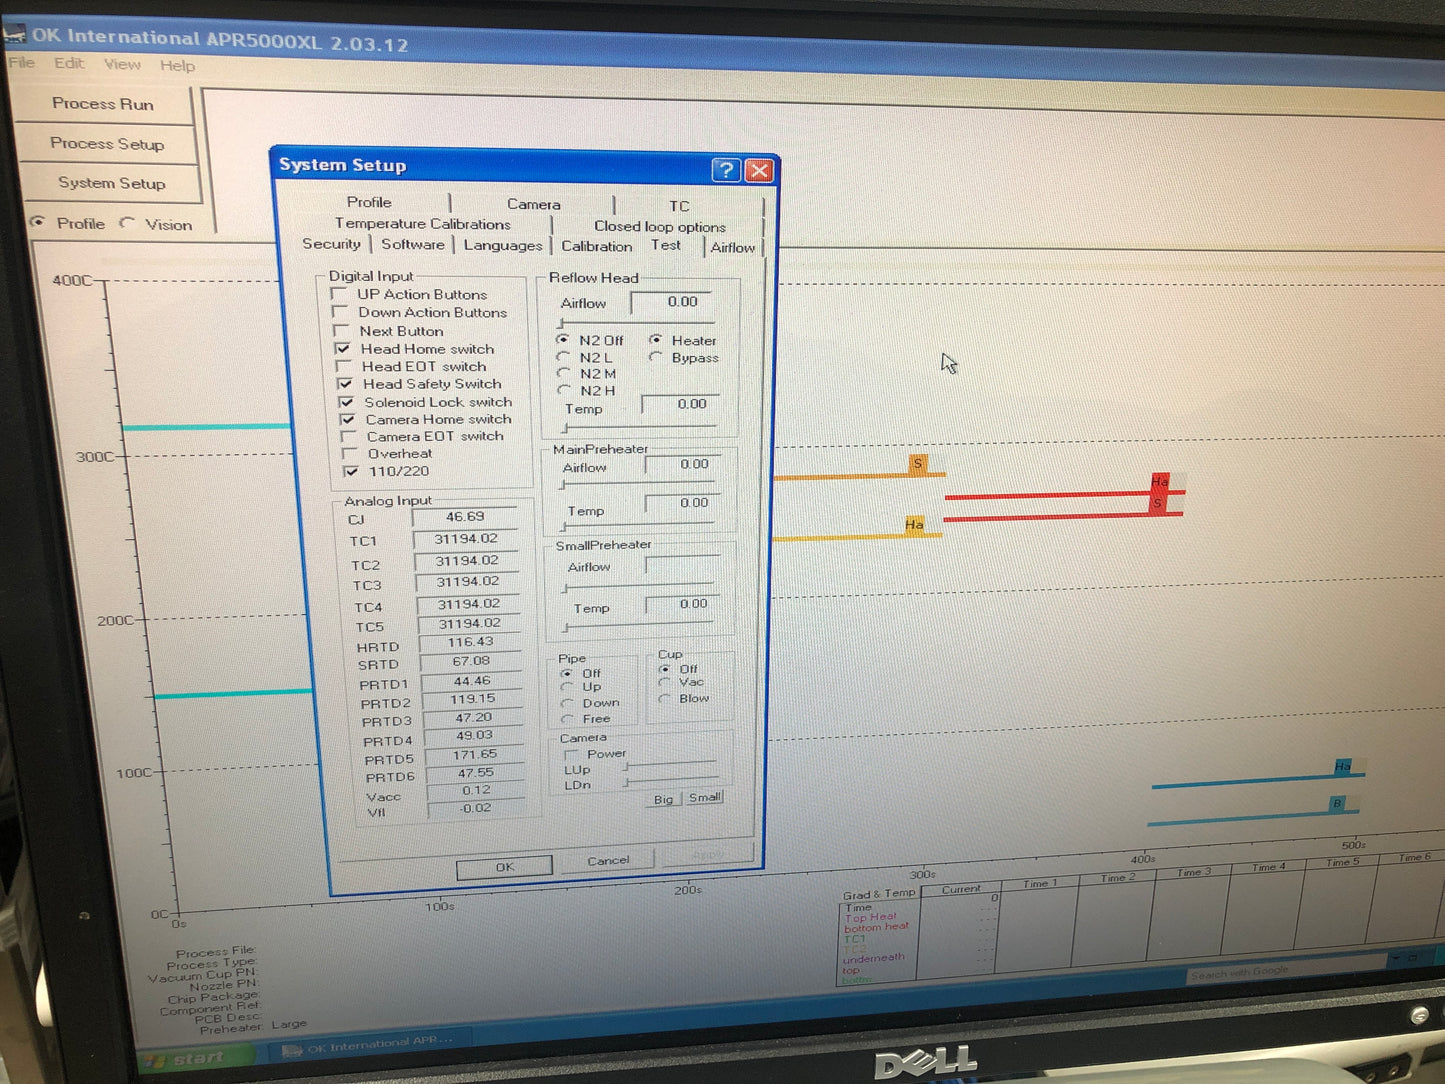1445x1084 pixels.
Task: Toggle Head EOT switch checkbox
Action: tap(343, 366)
